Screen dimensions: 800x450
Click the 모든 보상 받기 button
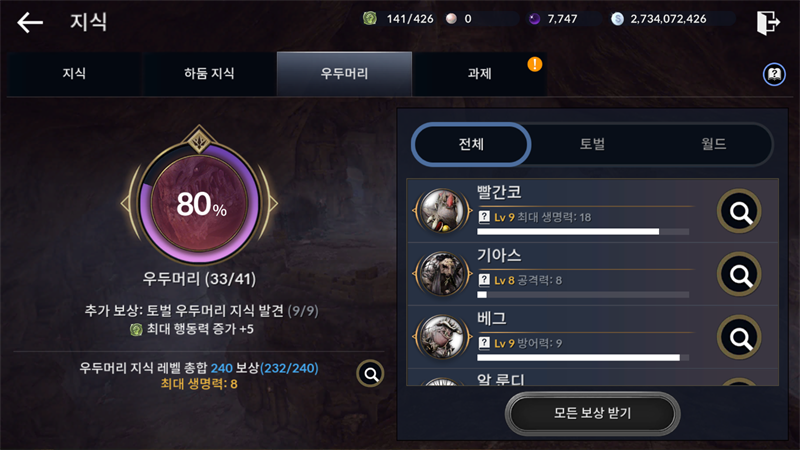(x=592, y=413)
